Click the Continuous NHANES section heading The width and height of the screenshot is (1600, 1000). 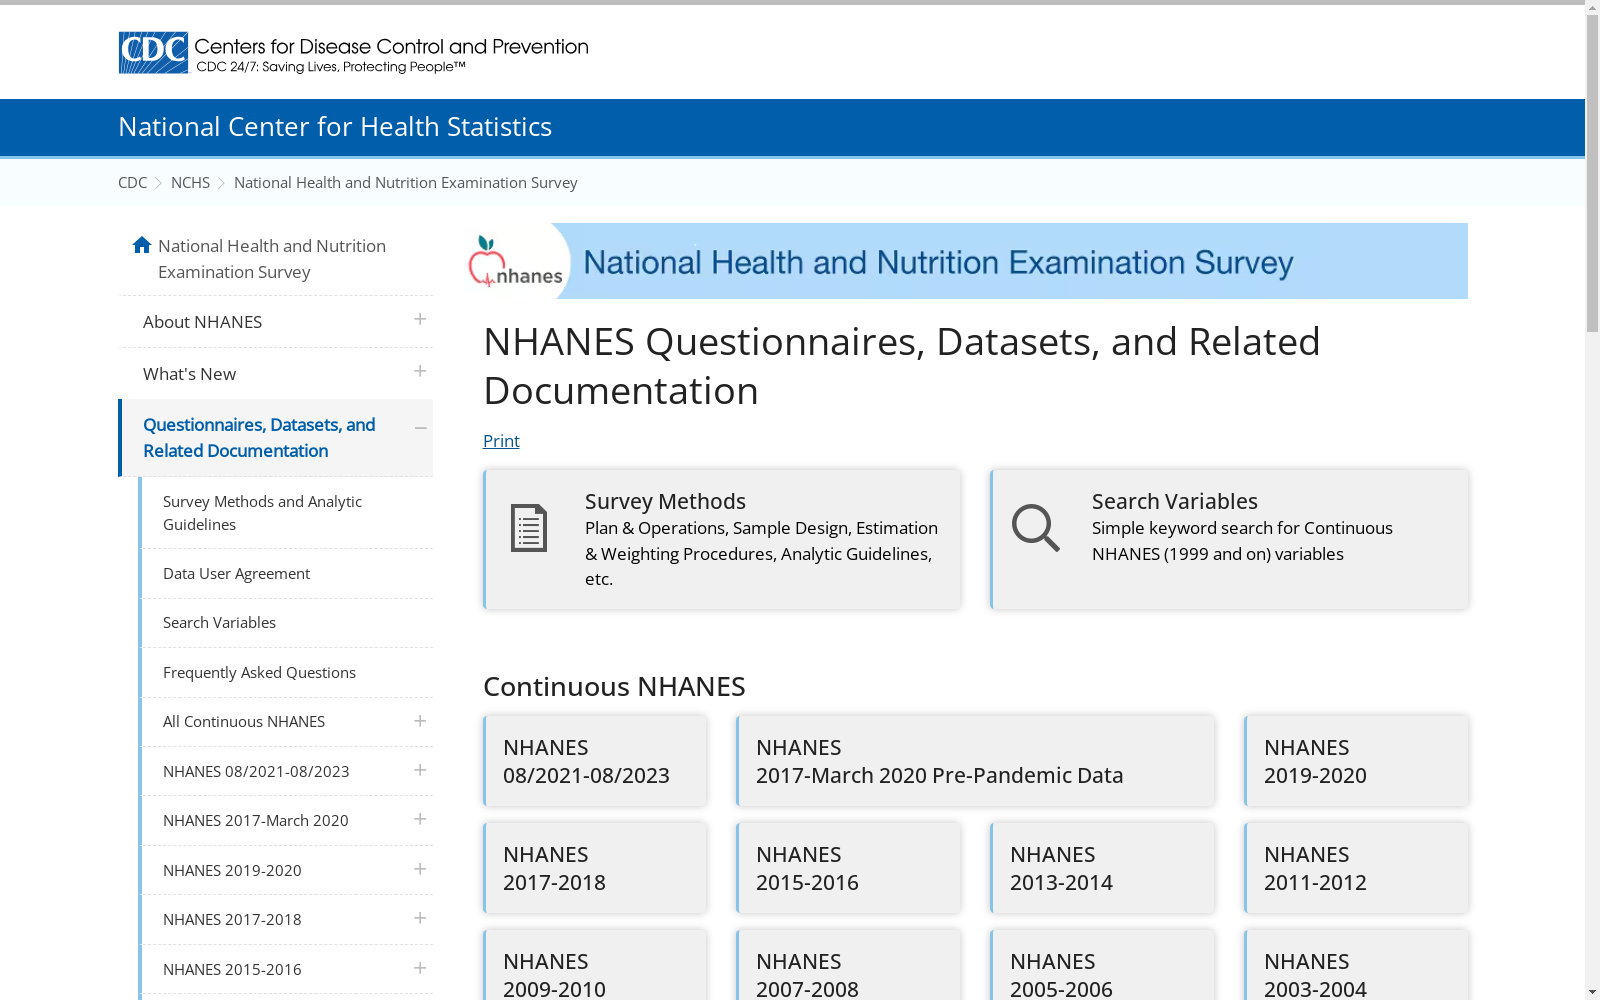pos(614,687)
